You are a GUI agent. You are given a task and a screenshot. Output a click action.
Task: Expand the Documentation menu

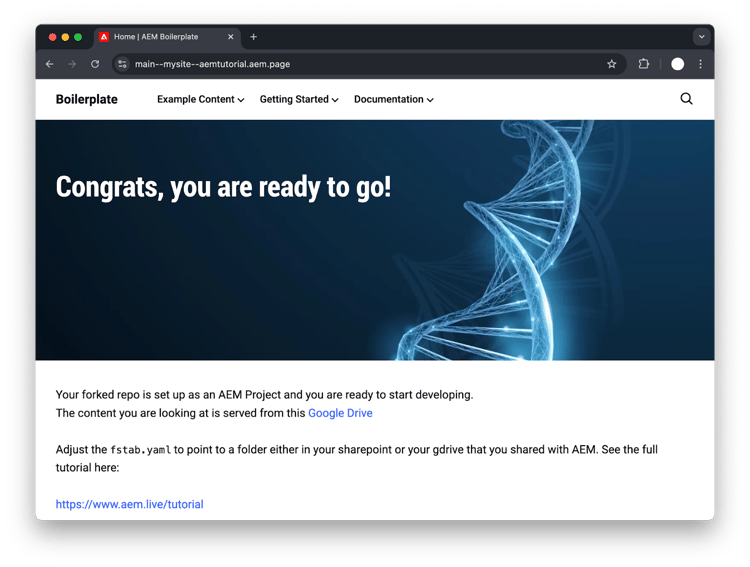[x=394, y=99]
